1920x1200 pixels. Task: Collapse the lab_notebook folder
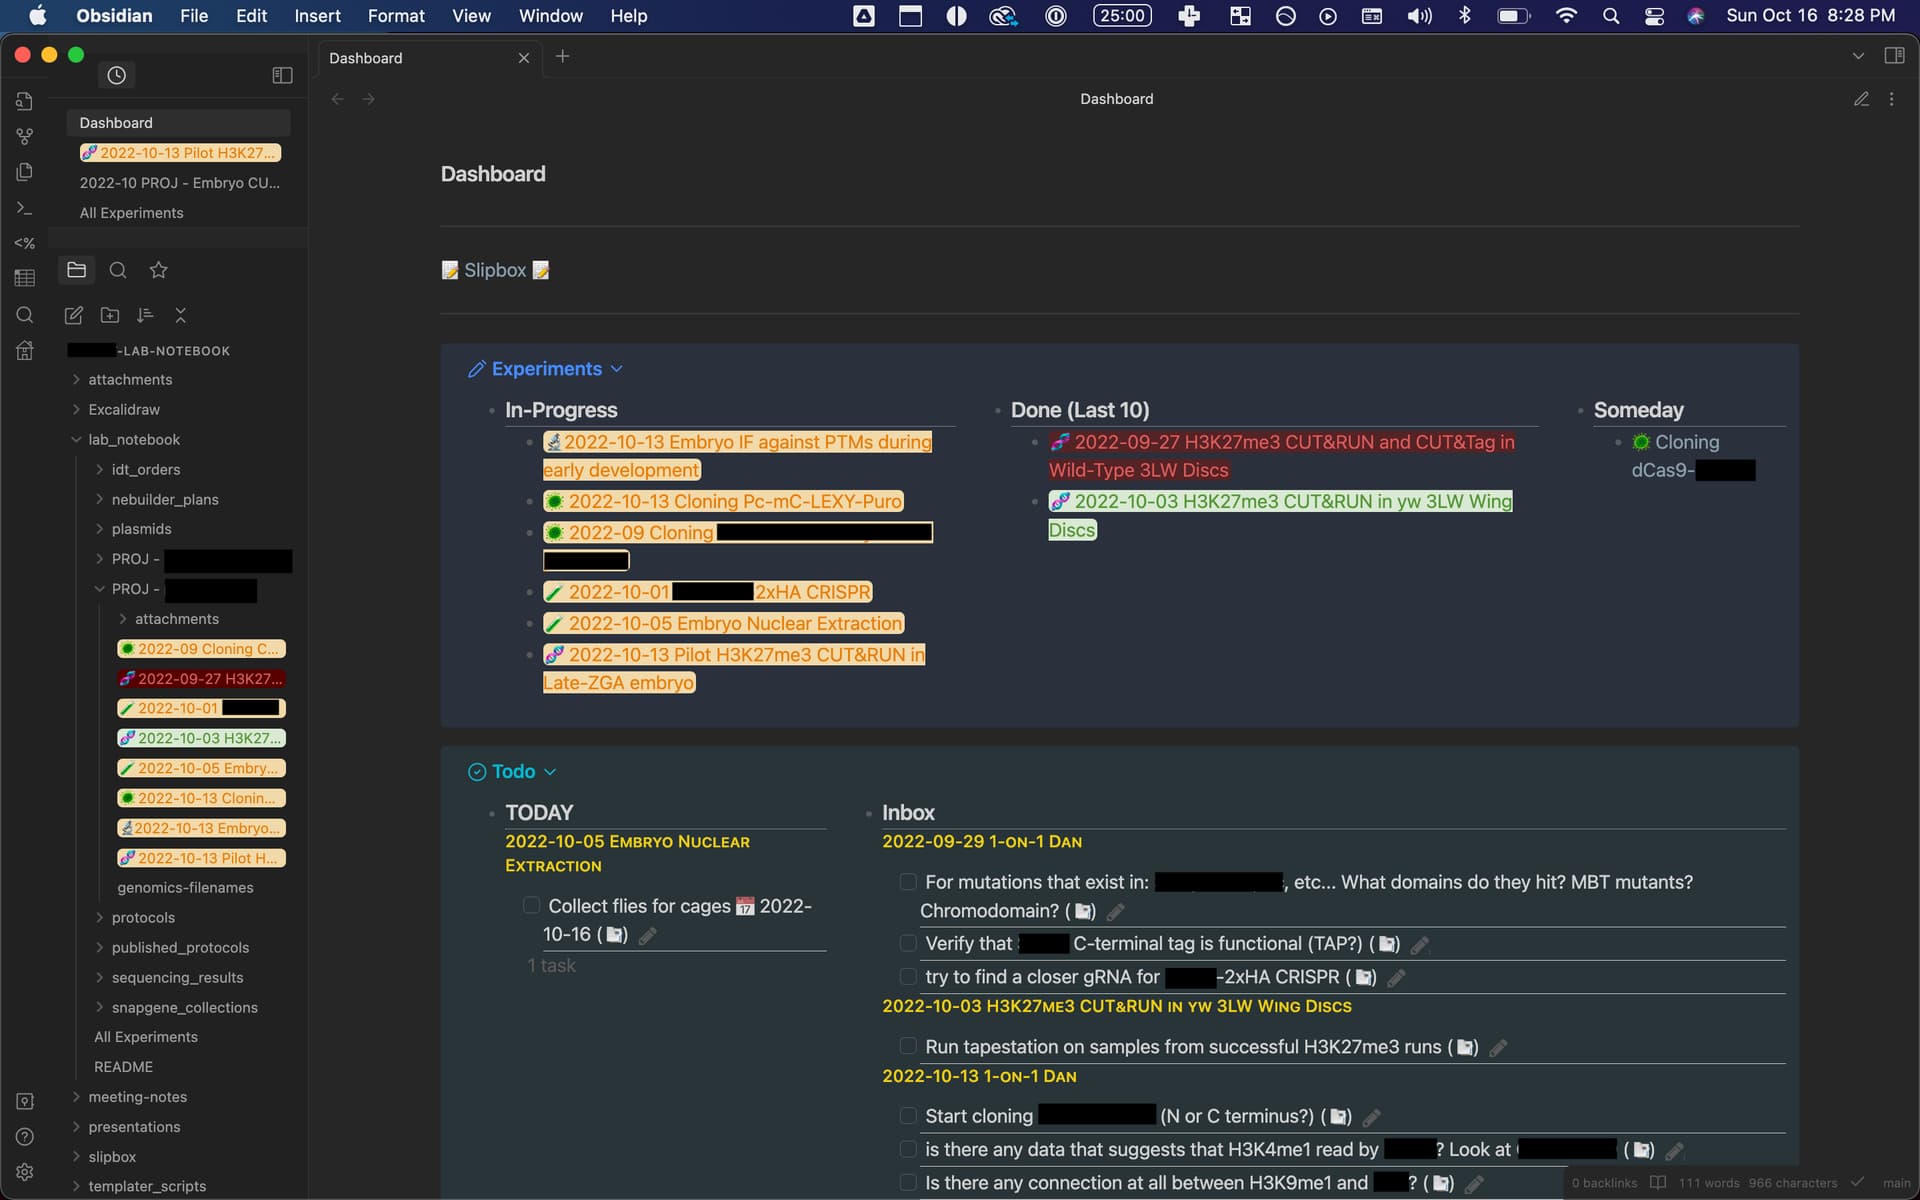(x=76, y=440)
